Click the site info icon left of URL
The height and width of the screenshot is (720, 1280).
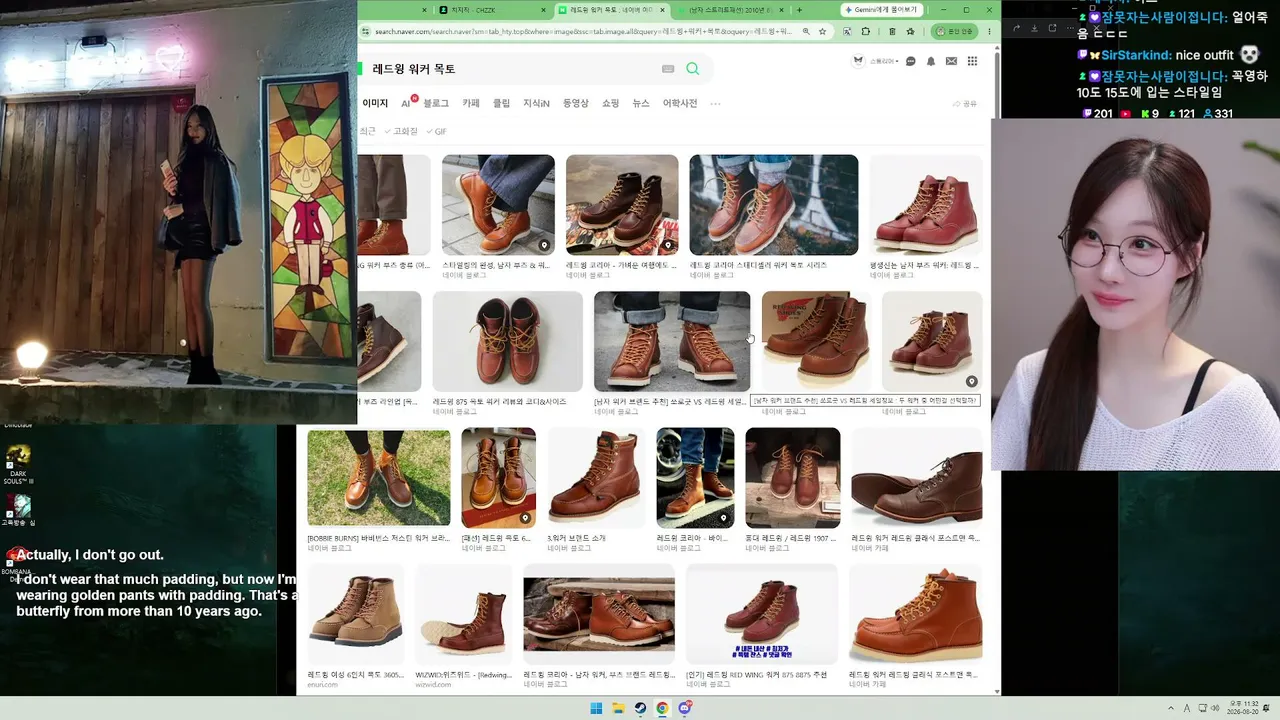[x=367, y=31]
